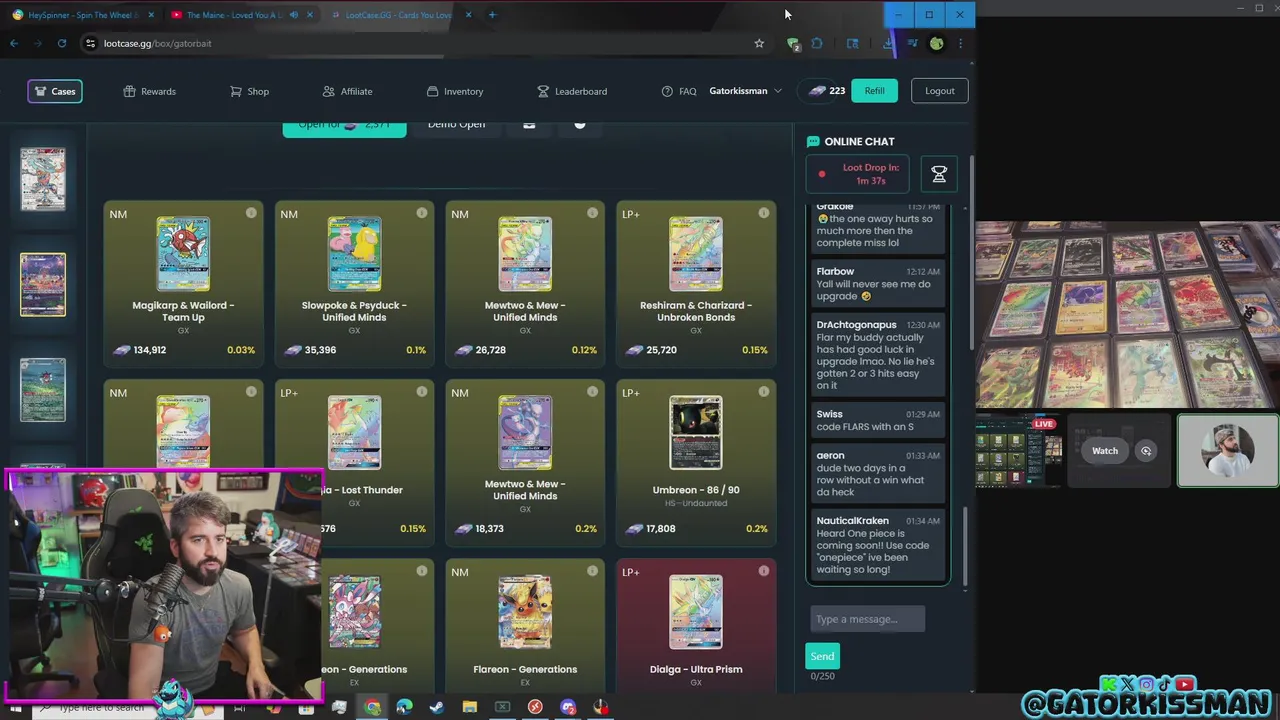The height and width of the screenshot is (720, 1280).
Task: Mute audio on The Maine tab
Action: point(293,15)
